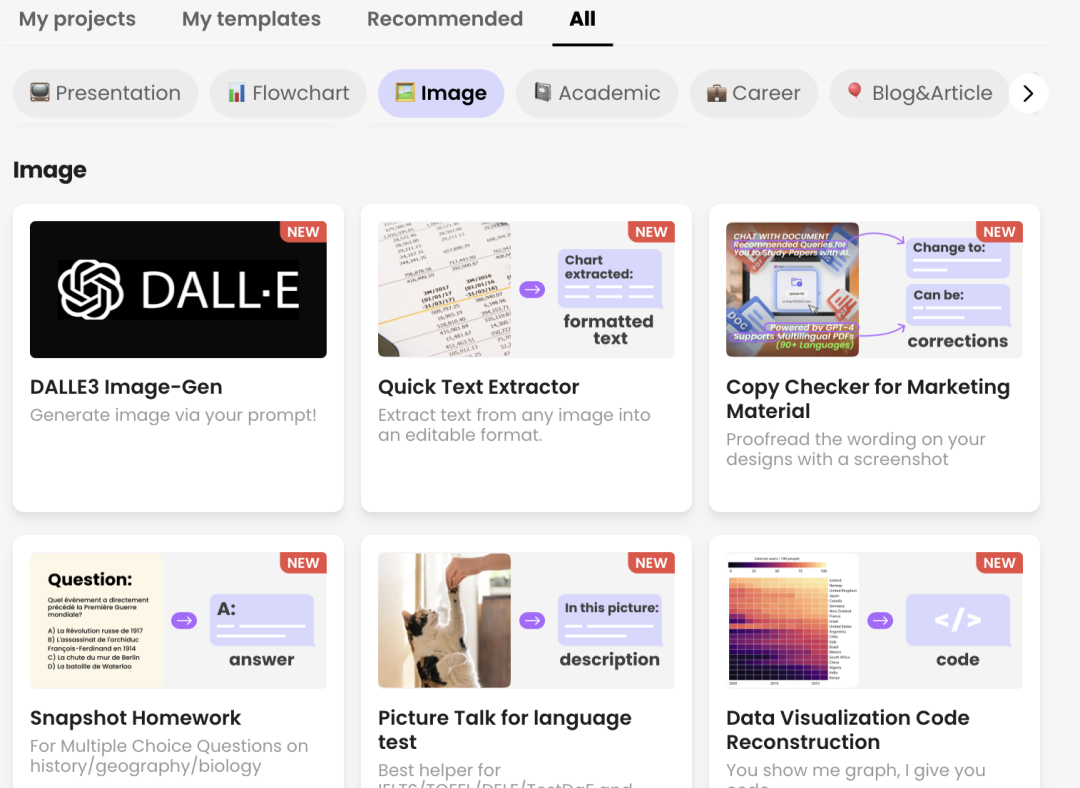Click NEW badge on Copy Checker card

[999, 231]
